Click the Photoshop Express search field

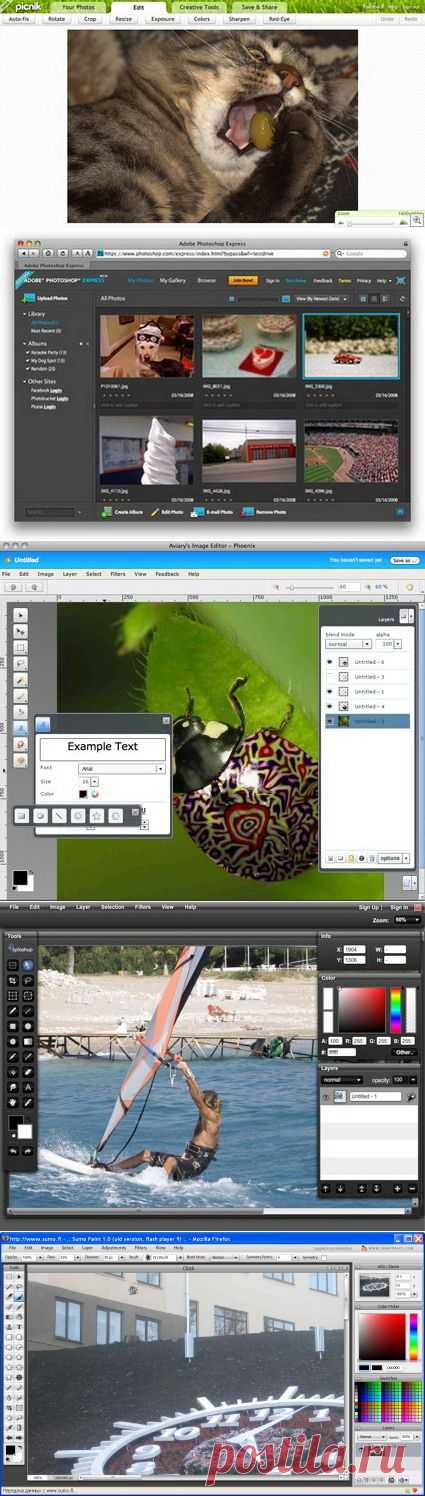tap(50, 512)
